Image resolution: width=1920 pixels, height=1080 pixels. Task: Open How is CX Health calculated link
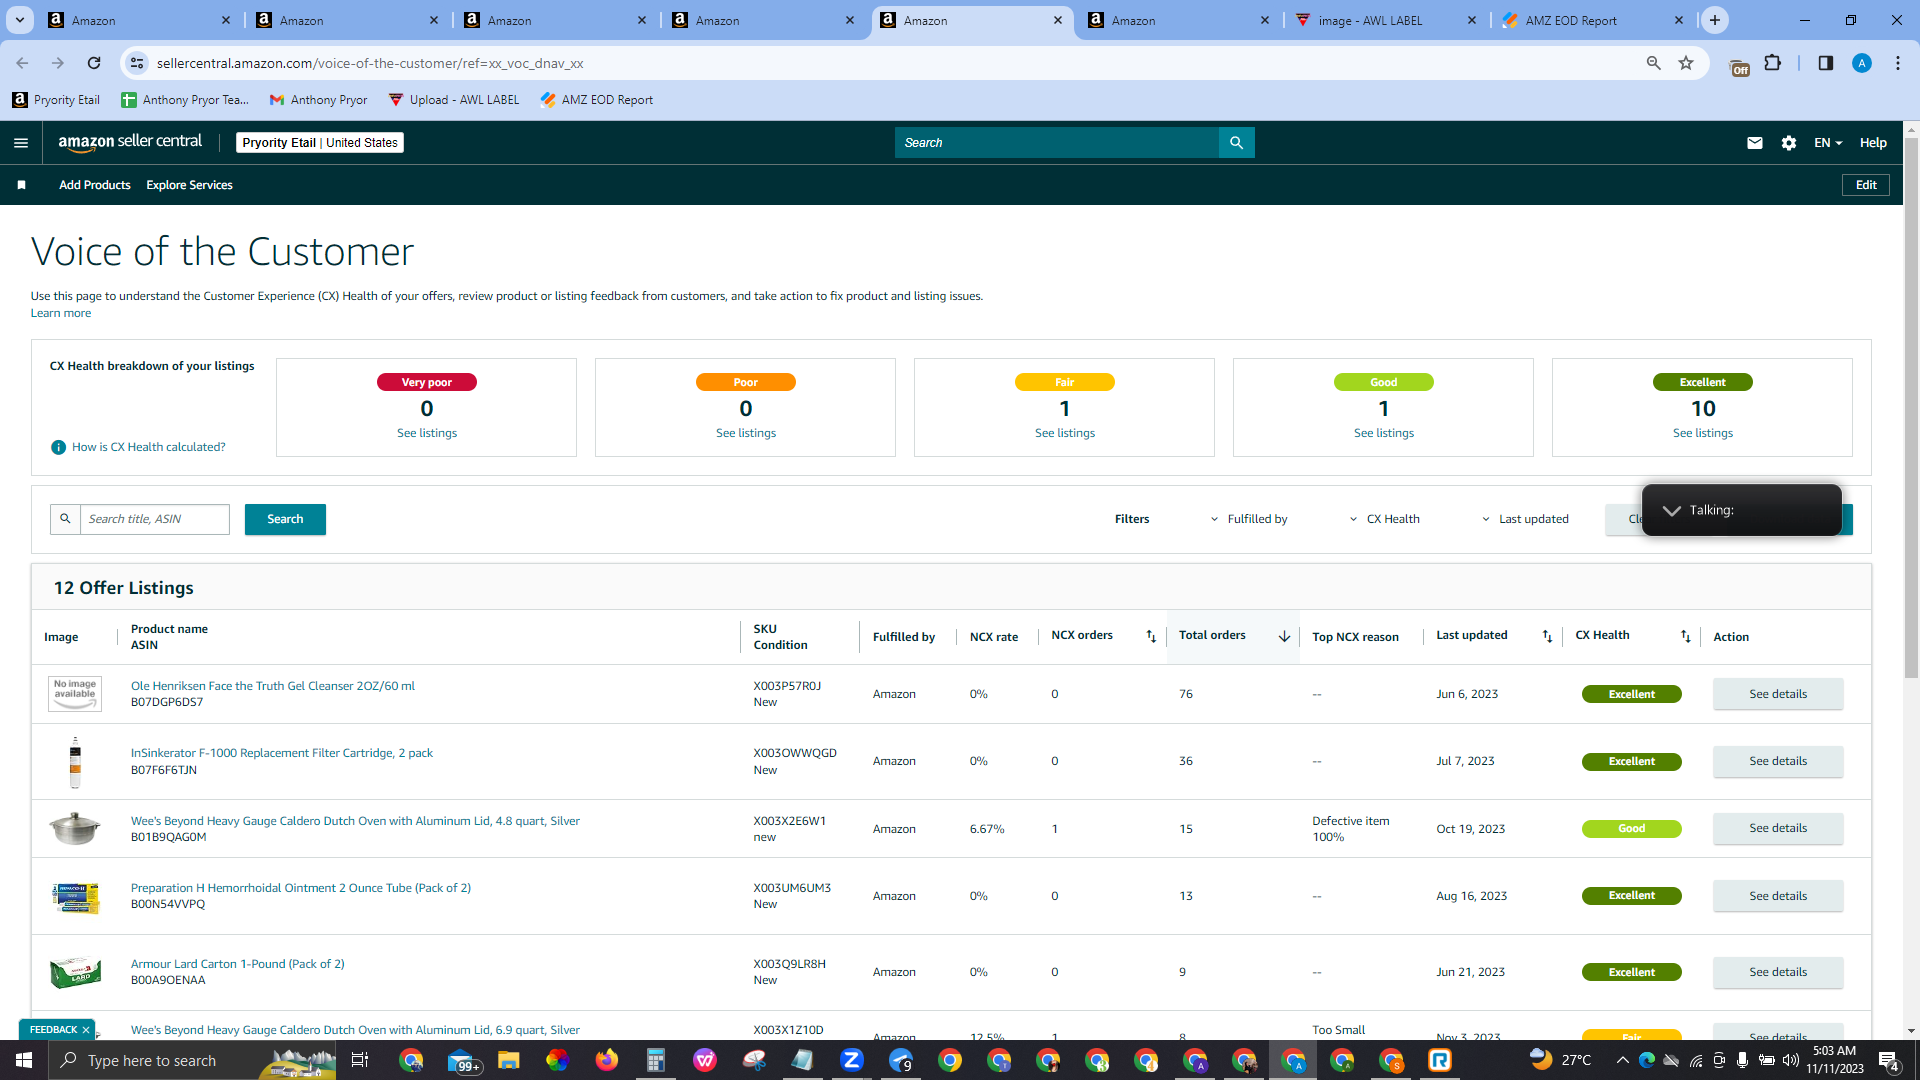(x=149, y=447)
